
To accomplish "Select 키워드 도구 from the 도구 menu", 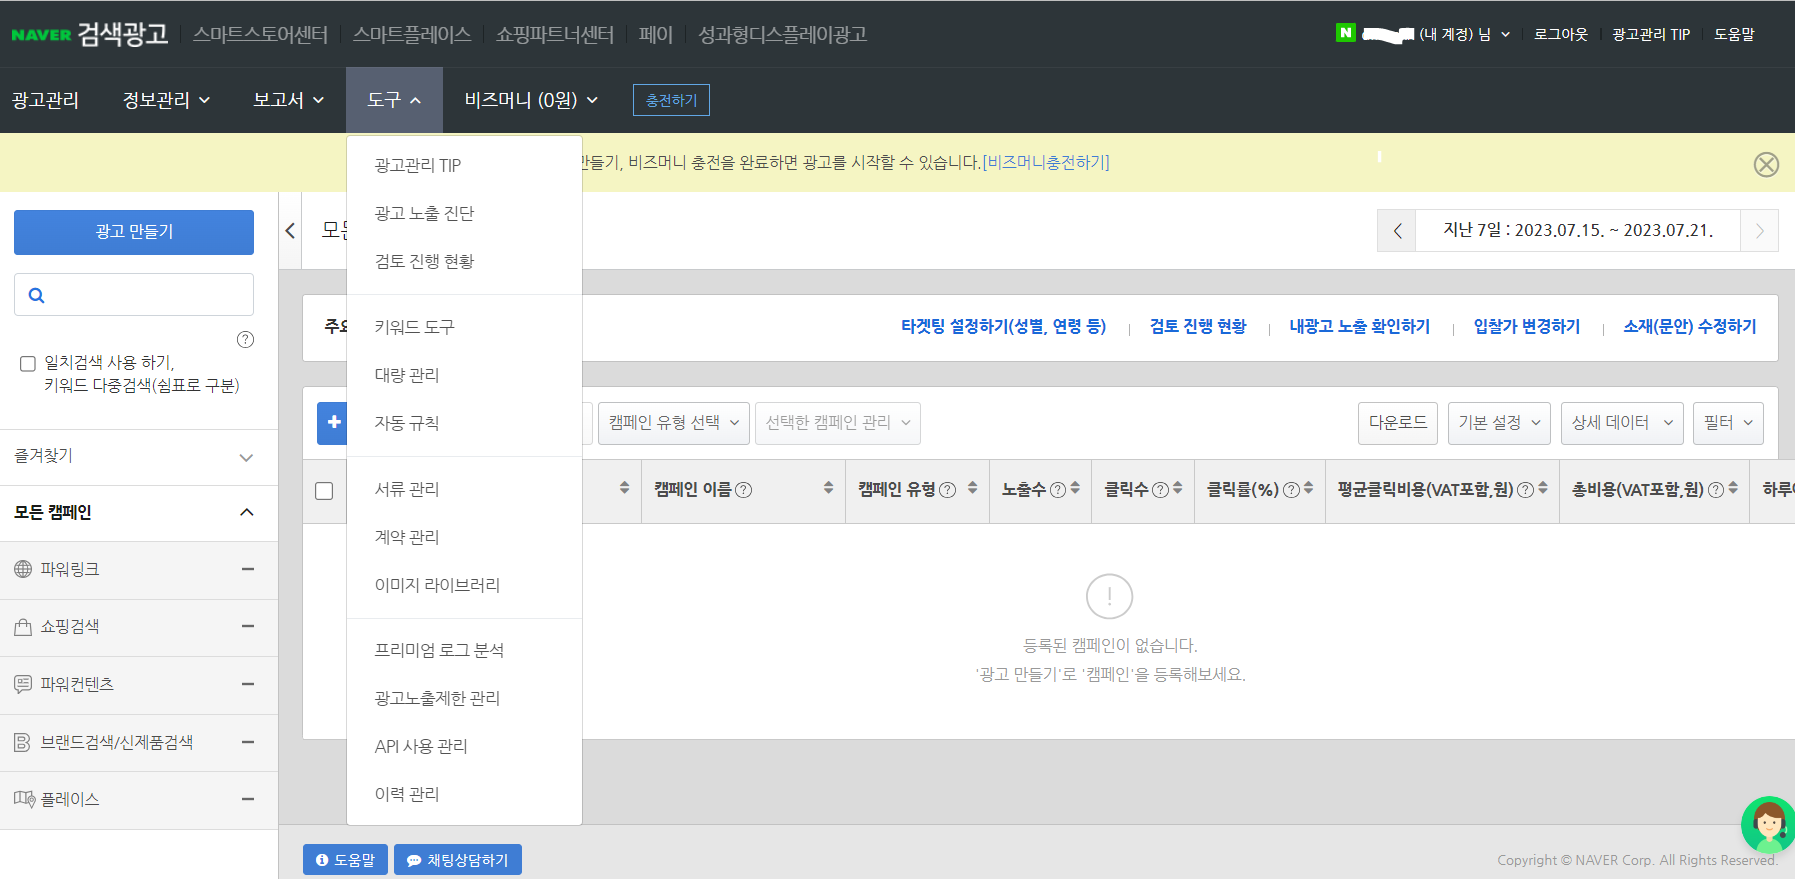I will click(x=414, y=327).
